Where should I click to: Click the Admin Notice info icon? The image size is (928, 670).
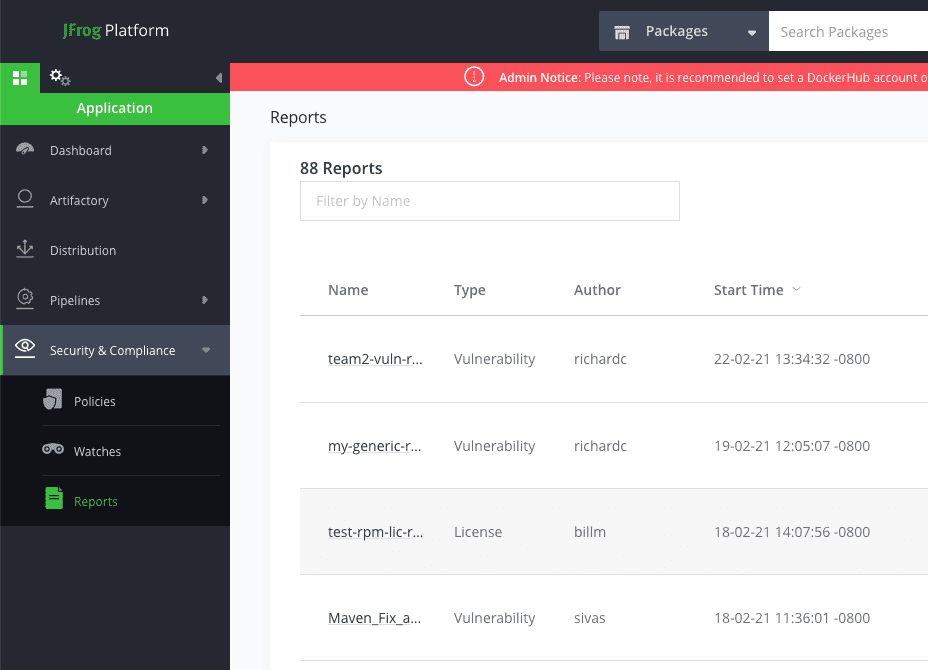coord(473,76)
